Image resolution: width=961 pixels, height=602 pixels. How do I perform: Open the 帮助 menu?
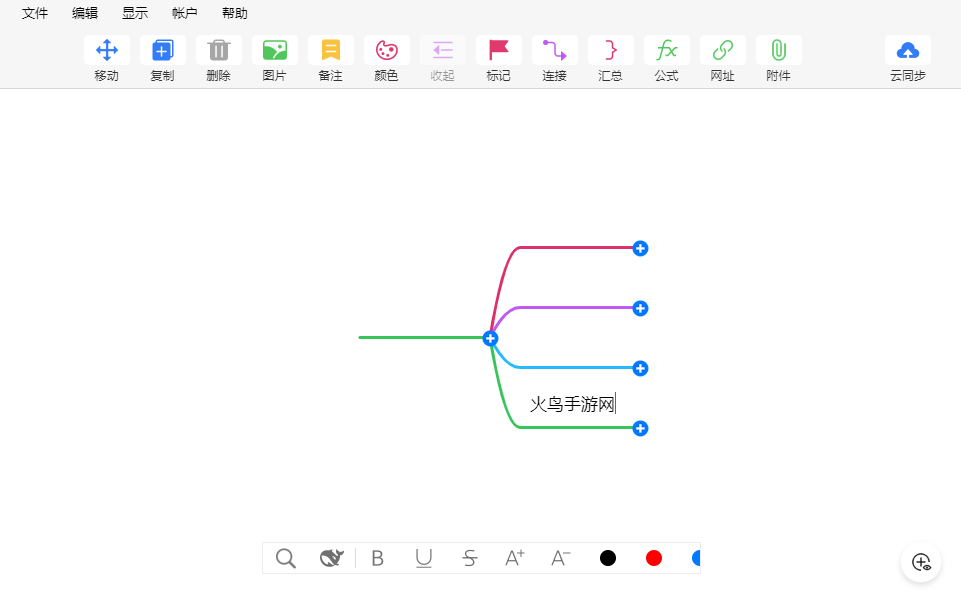[x=235, y=13]
